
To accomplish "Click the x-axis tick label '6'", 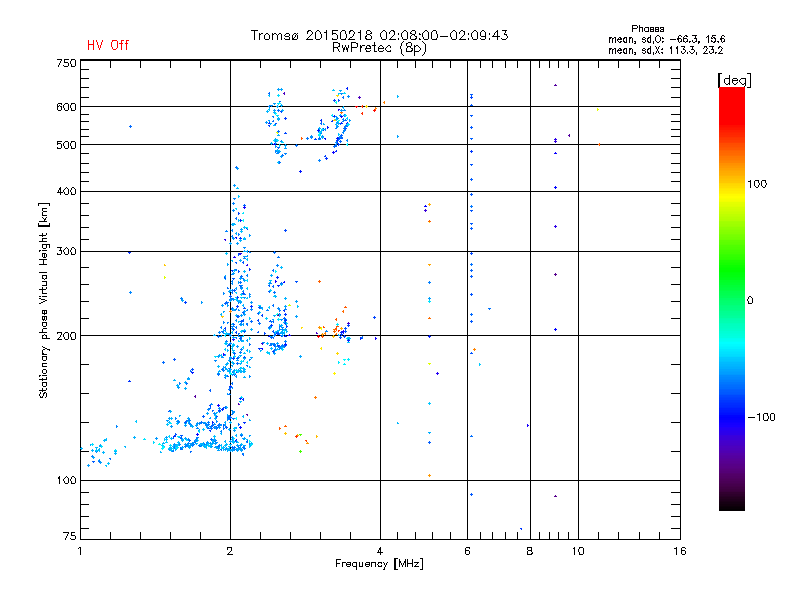I will click(x=467, y=551).
